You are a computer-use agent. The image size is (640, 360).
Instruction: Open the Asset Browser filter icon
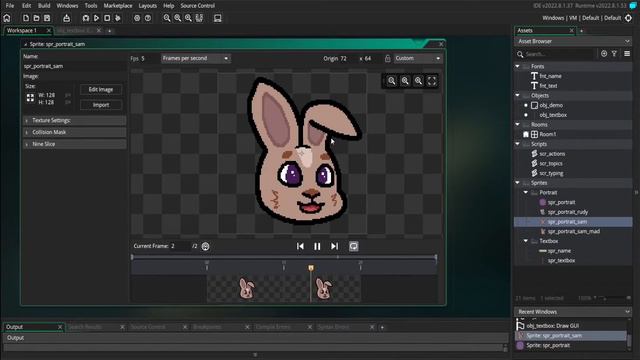point(614,54)
